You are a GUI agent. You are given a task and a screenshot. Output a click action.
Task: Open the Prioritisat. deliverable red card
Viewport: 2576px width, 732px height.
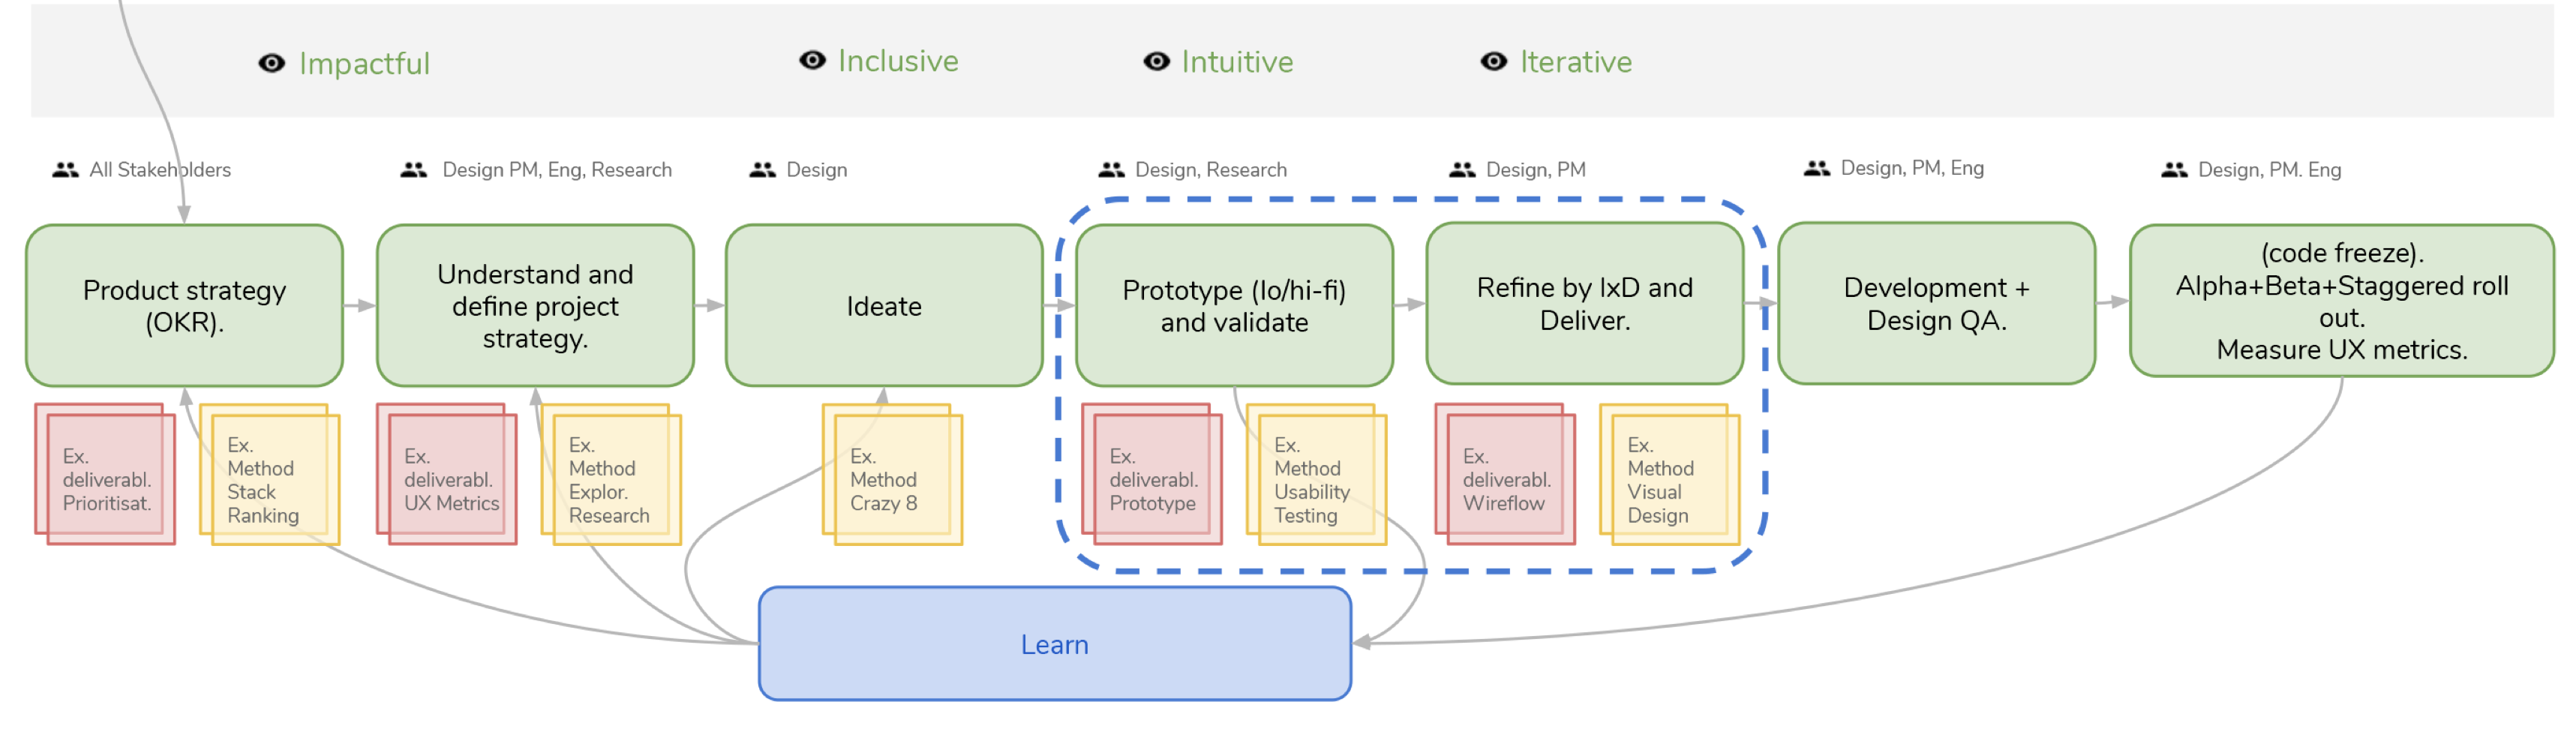(x=105, y=475)
